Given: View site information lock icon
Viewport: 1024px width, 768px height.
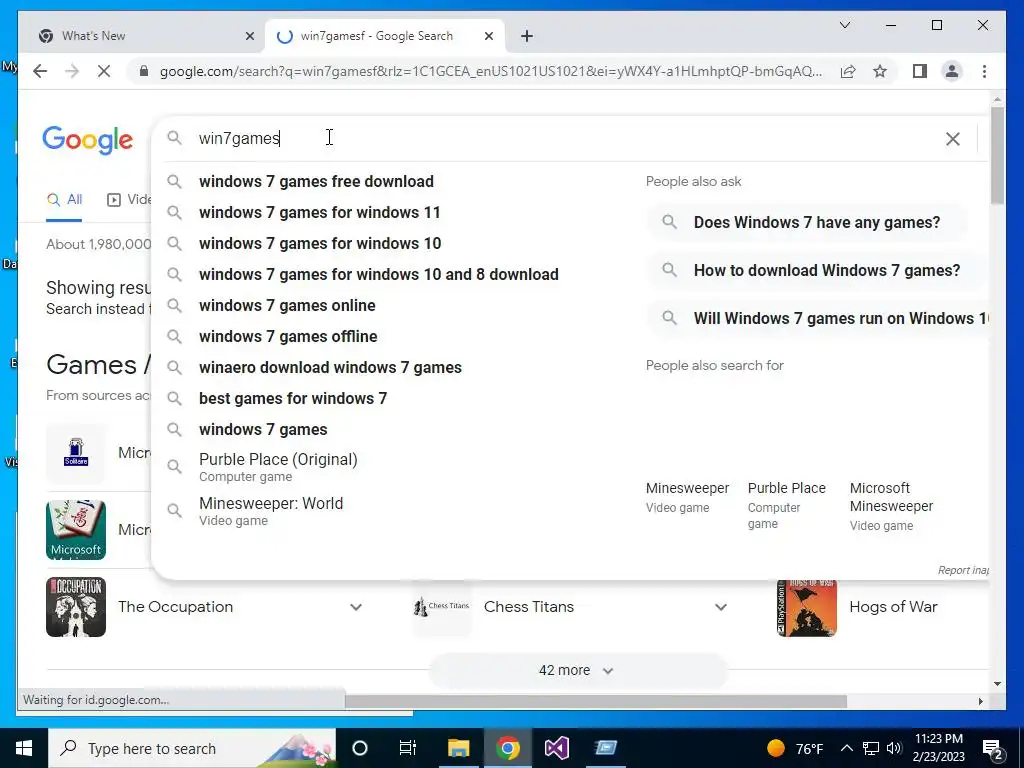Looking at the screenshot, I should (144, 71).
